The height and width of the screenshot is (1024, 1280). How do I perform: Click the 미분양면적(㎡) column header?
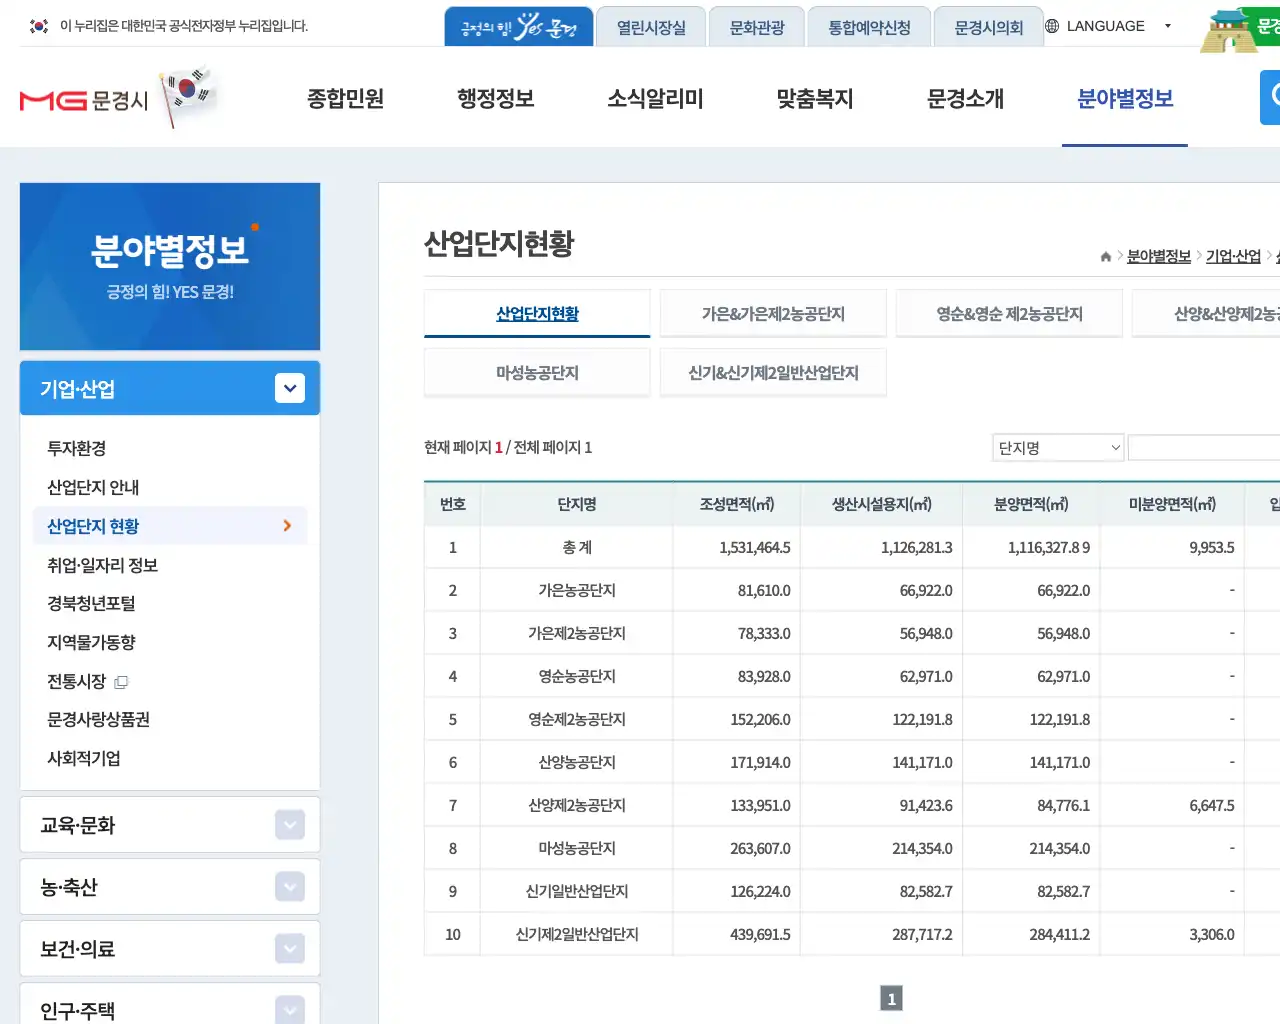coord(1172,504)
